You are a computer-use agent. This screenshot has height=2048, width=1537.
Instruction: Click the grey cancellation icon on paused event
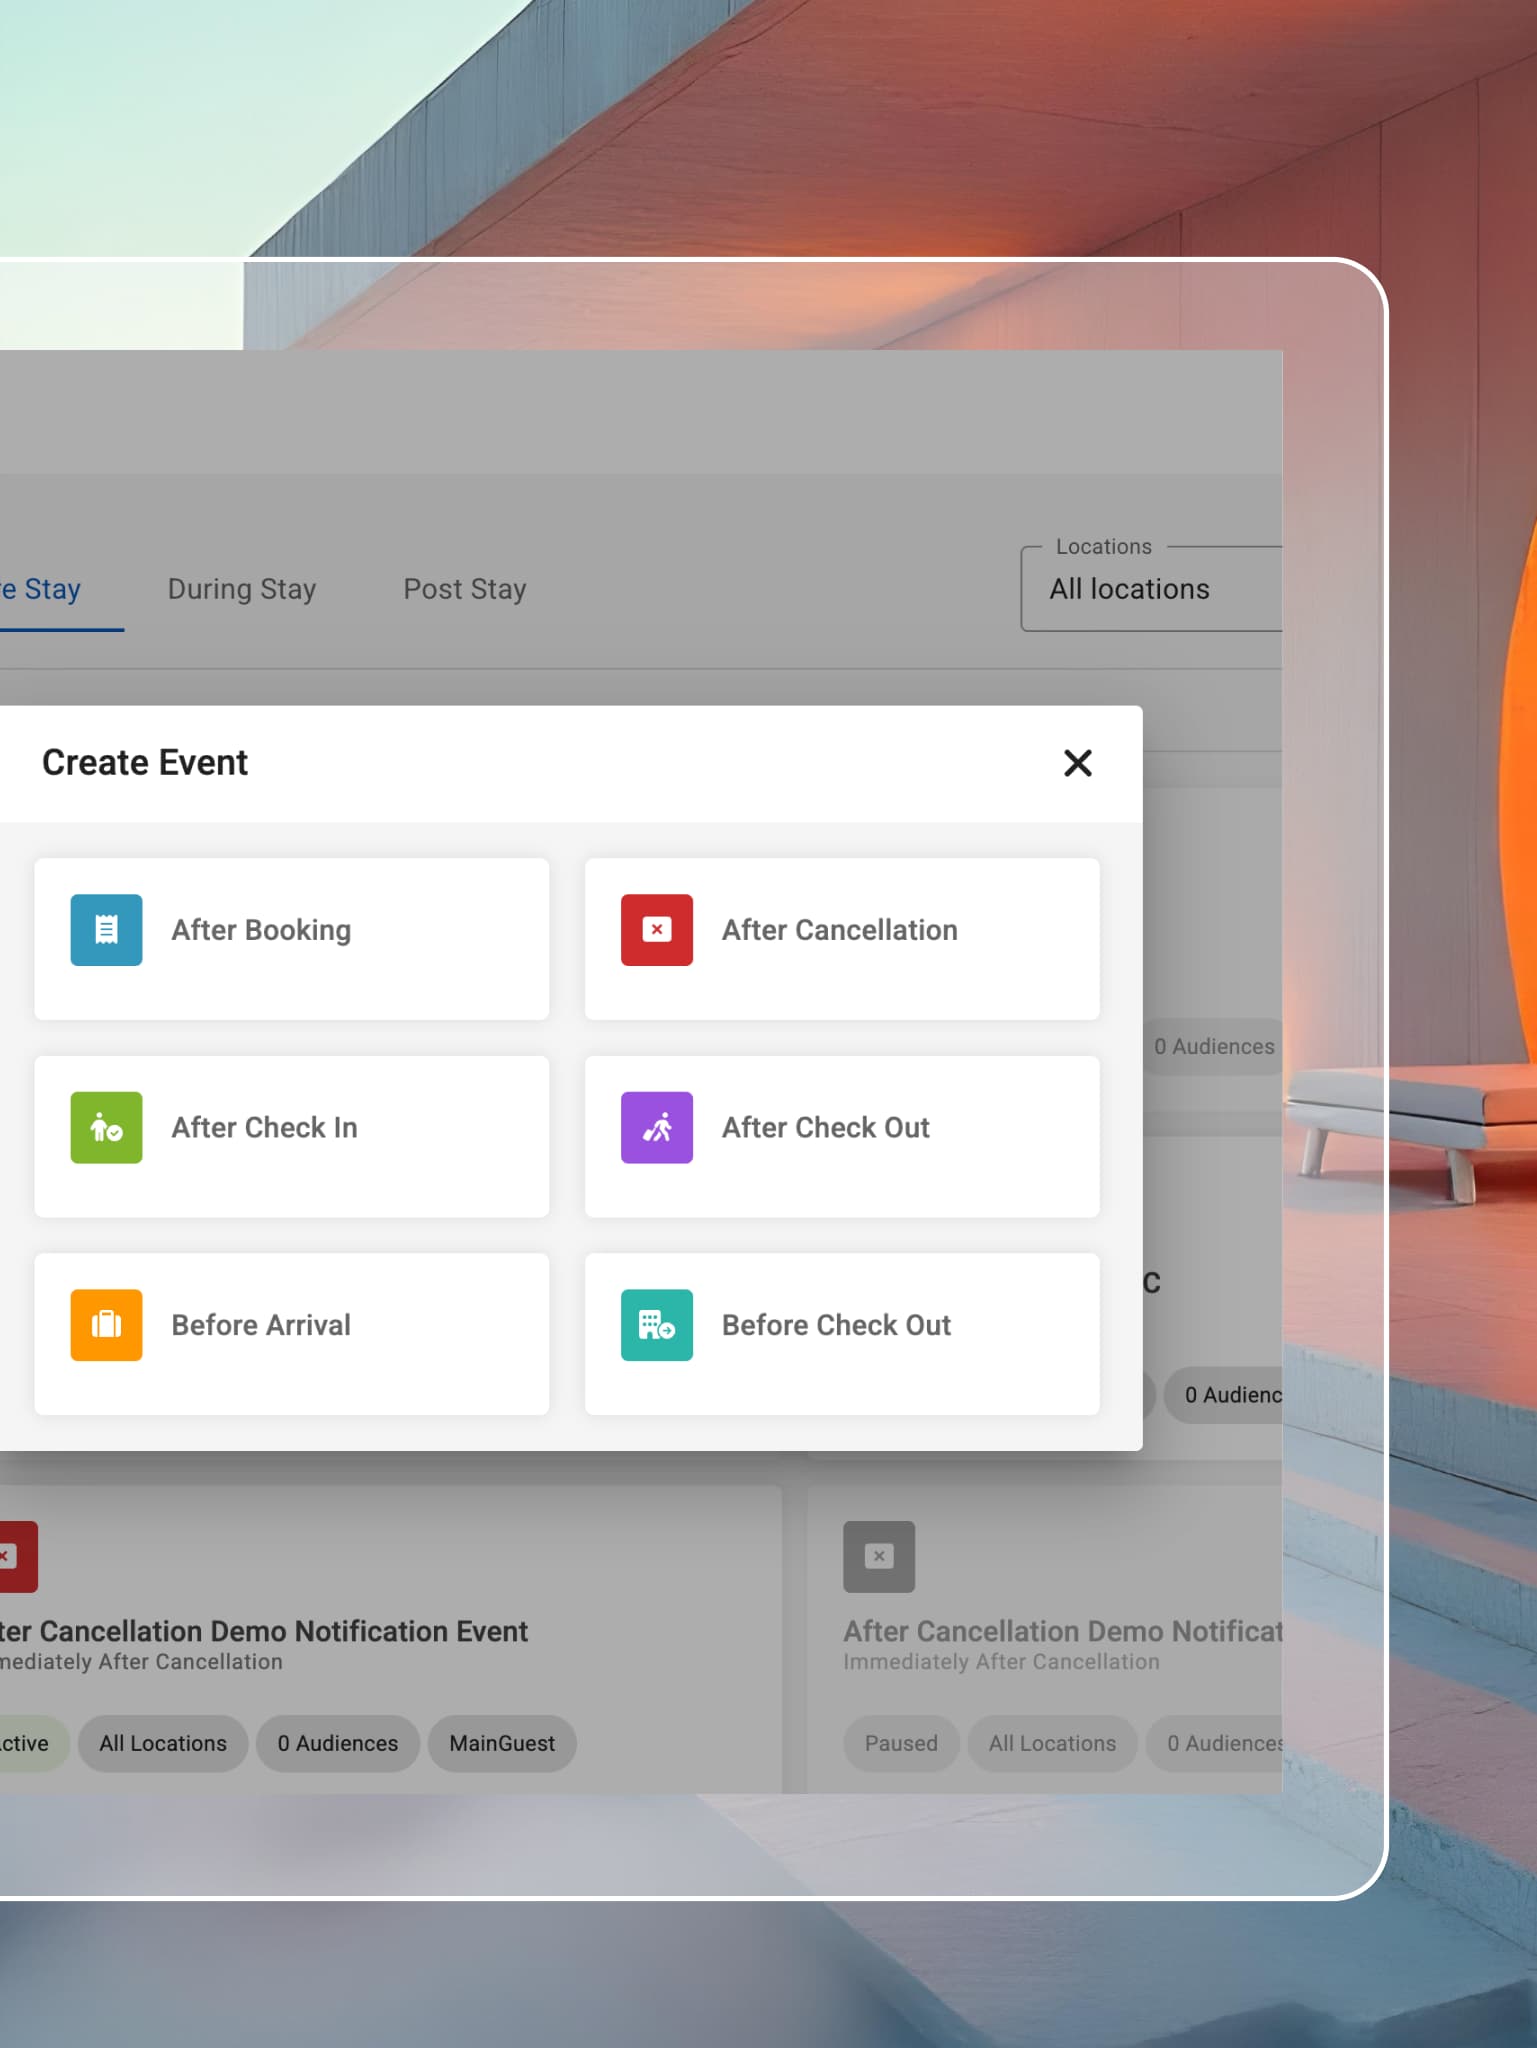(x=879, y=1556)
